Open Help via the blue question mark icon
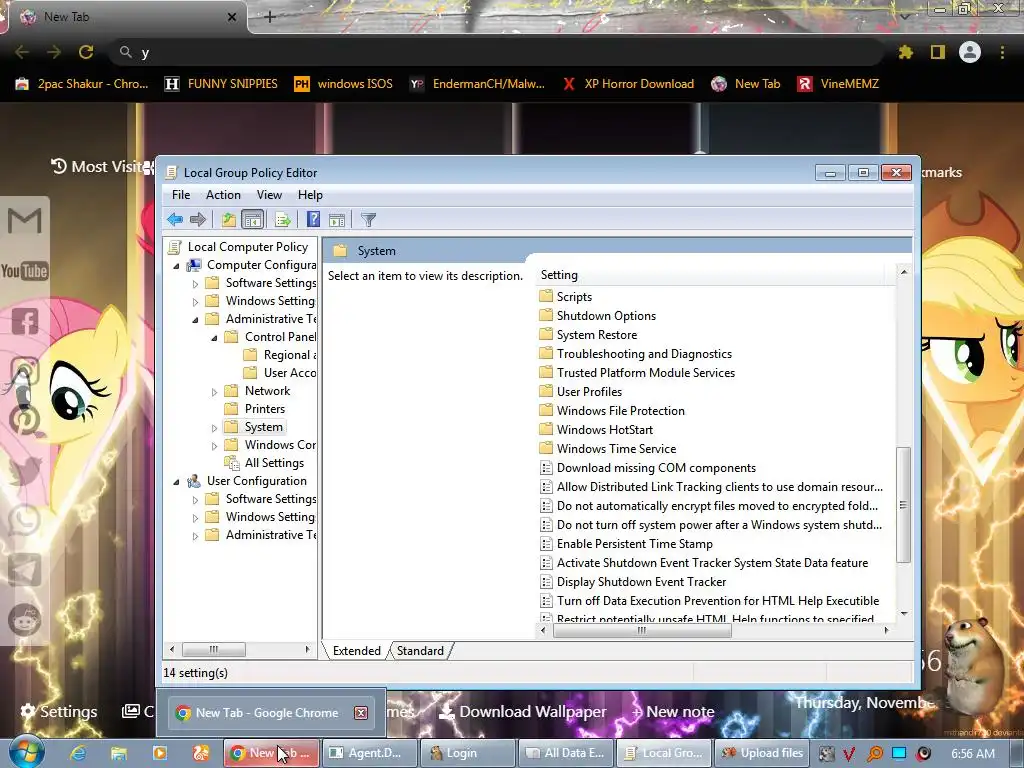1024x768 pixels. click(x=313, y=219)
